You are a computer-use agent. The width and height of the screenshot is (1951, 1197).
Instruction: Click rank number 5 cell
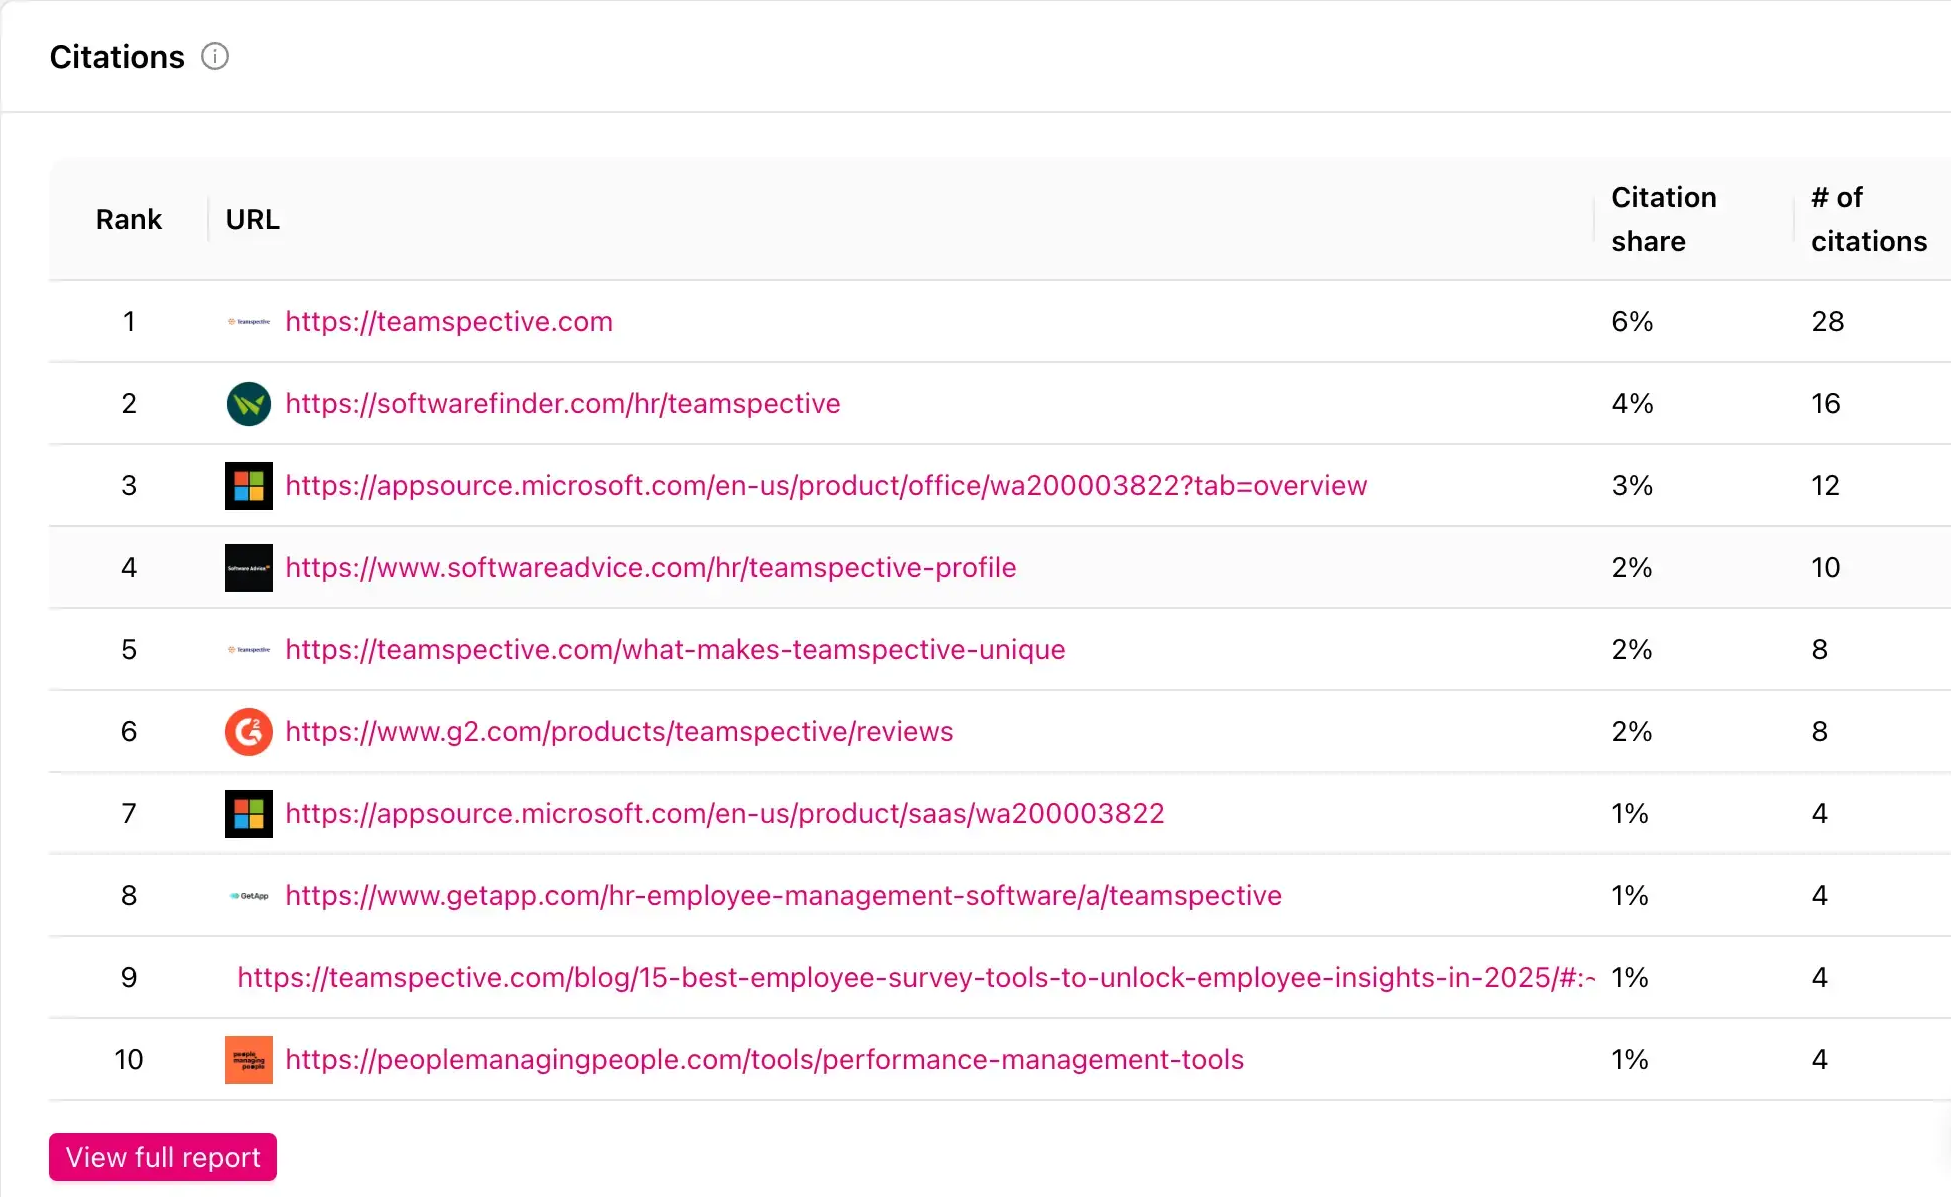[x=129, y=650]
